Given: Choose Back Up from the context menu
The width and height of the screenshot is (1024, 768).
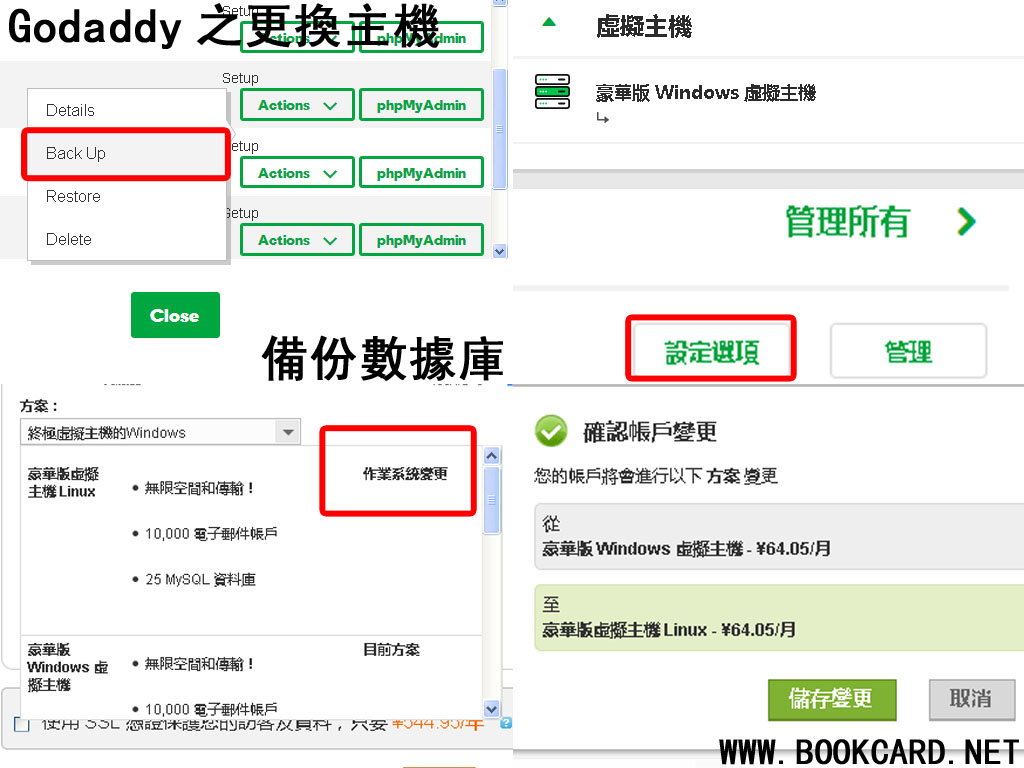Looking at the screenshot, I should coord(76,153).
